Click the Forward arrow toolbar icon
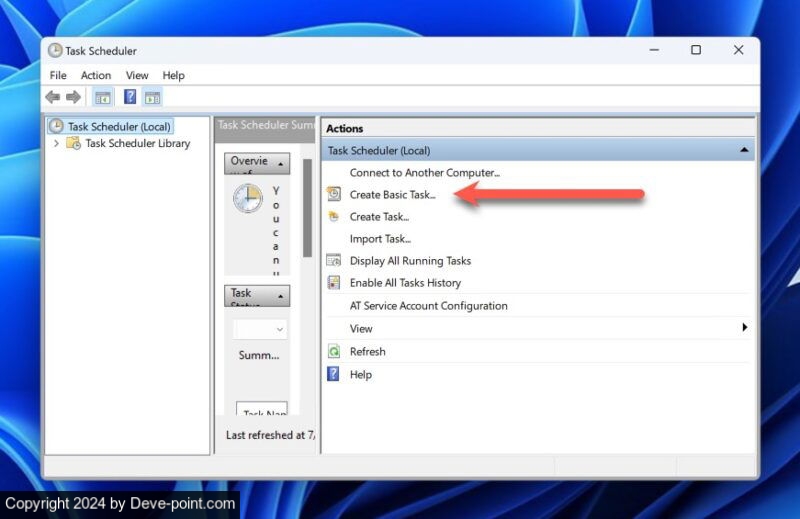800x519 pixels. tap(73, 97)
